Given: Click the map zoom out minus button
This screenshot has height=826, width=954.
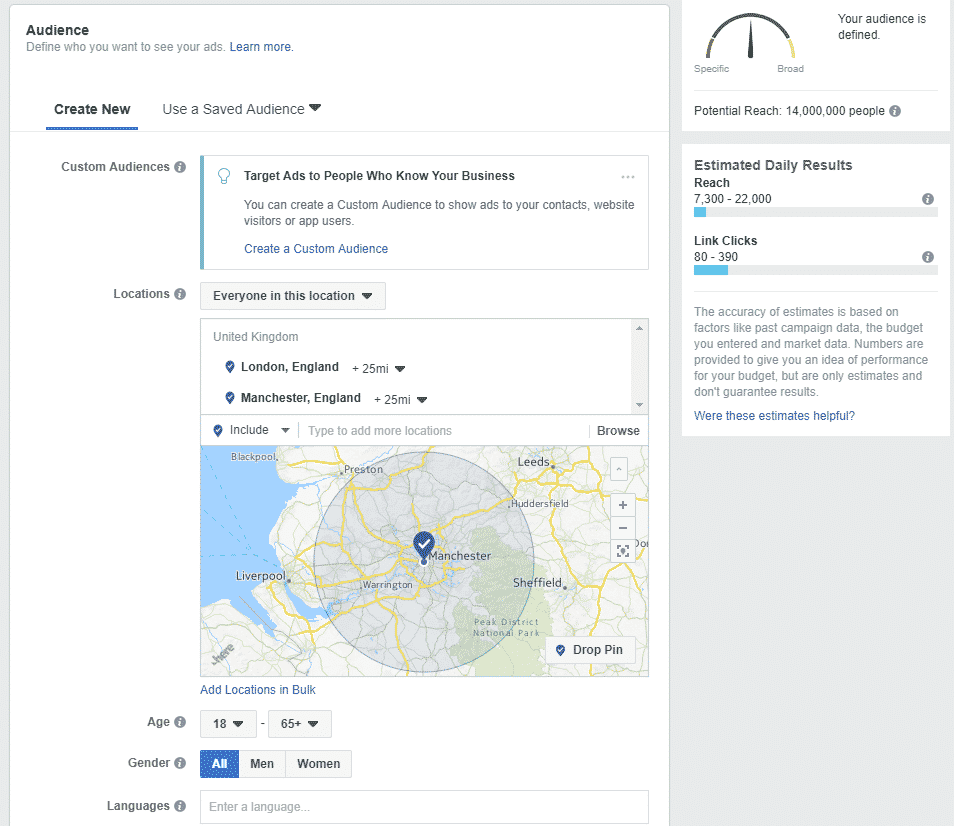Looking at the screenshot, I should 622,528.
